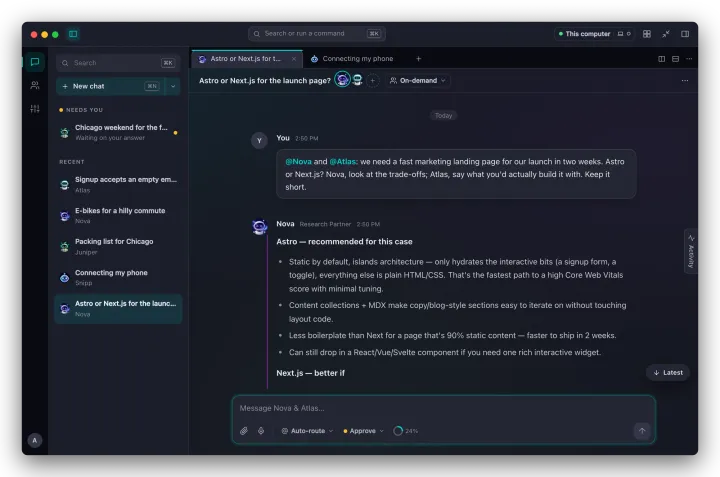
Task: Open Packing list for Chicago chat
Action: (x=118, y=247)
